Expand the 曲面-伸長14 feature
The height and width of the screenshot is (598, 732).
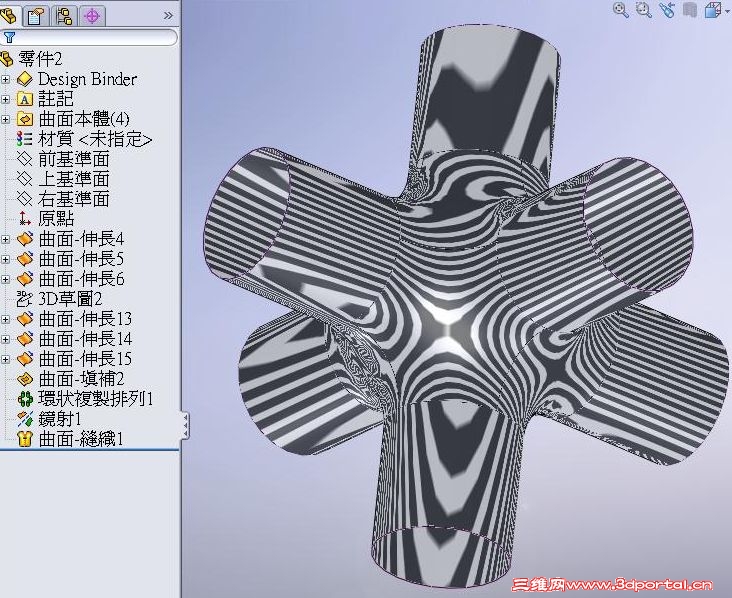point(6,339)
